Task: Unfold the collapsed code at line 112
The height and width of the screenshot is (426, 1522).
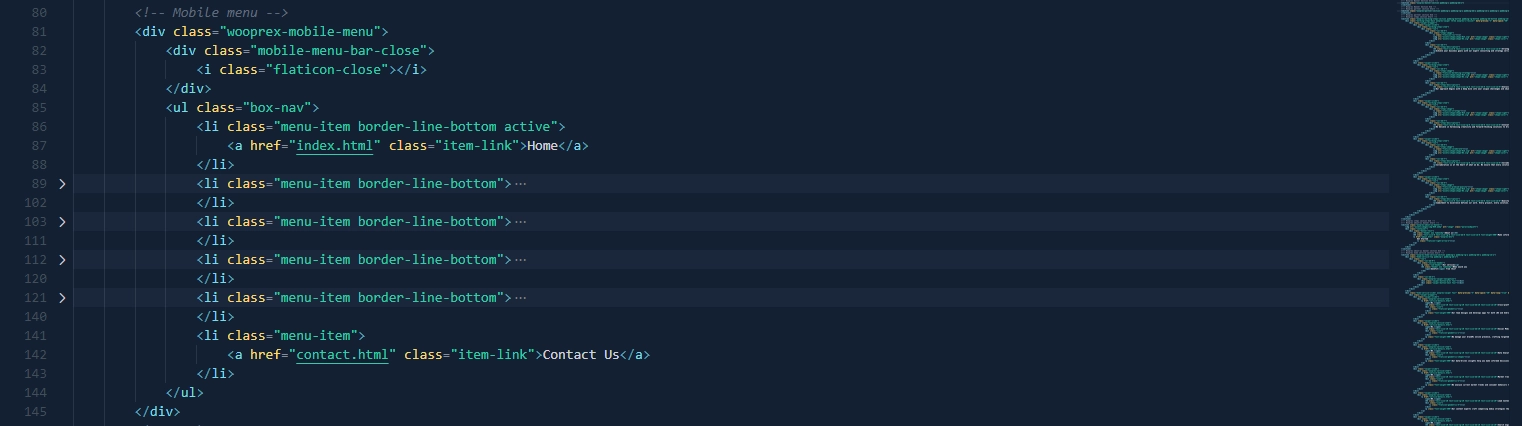Action: [62, 260]
